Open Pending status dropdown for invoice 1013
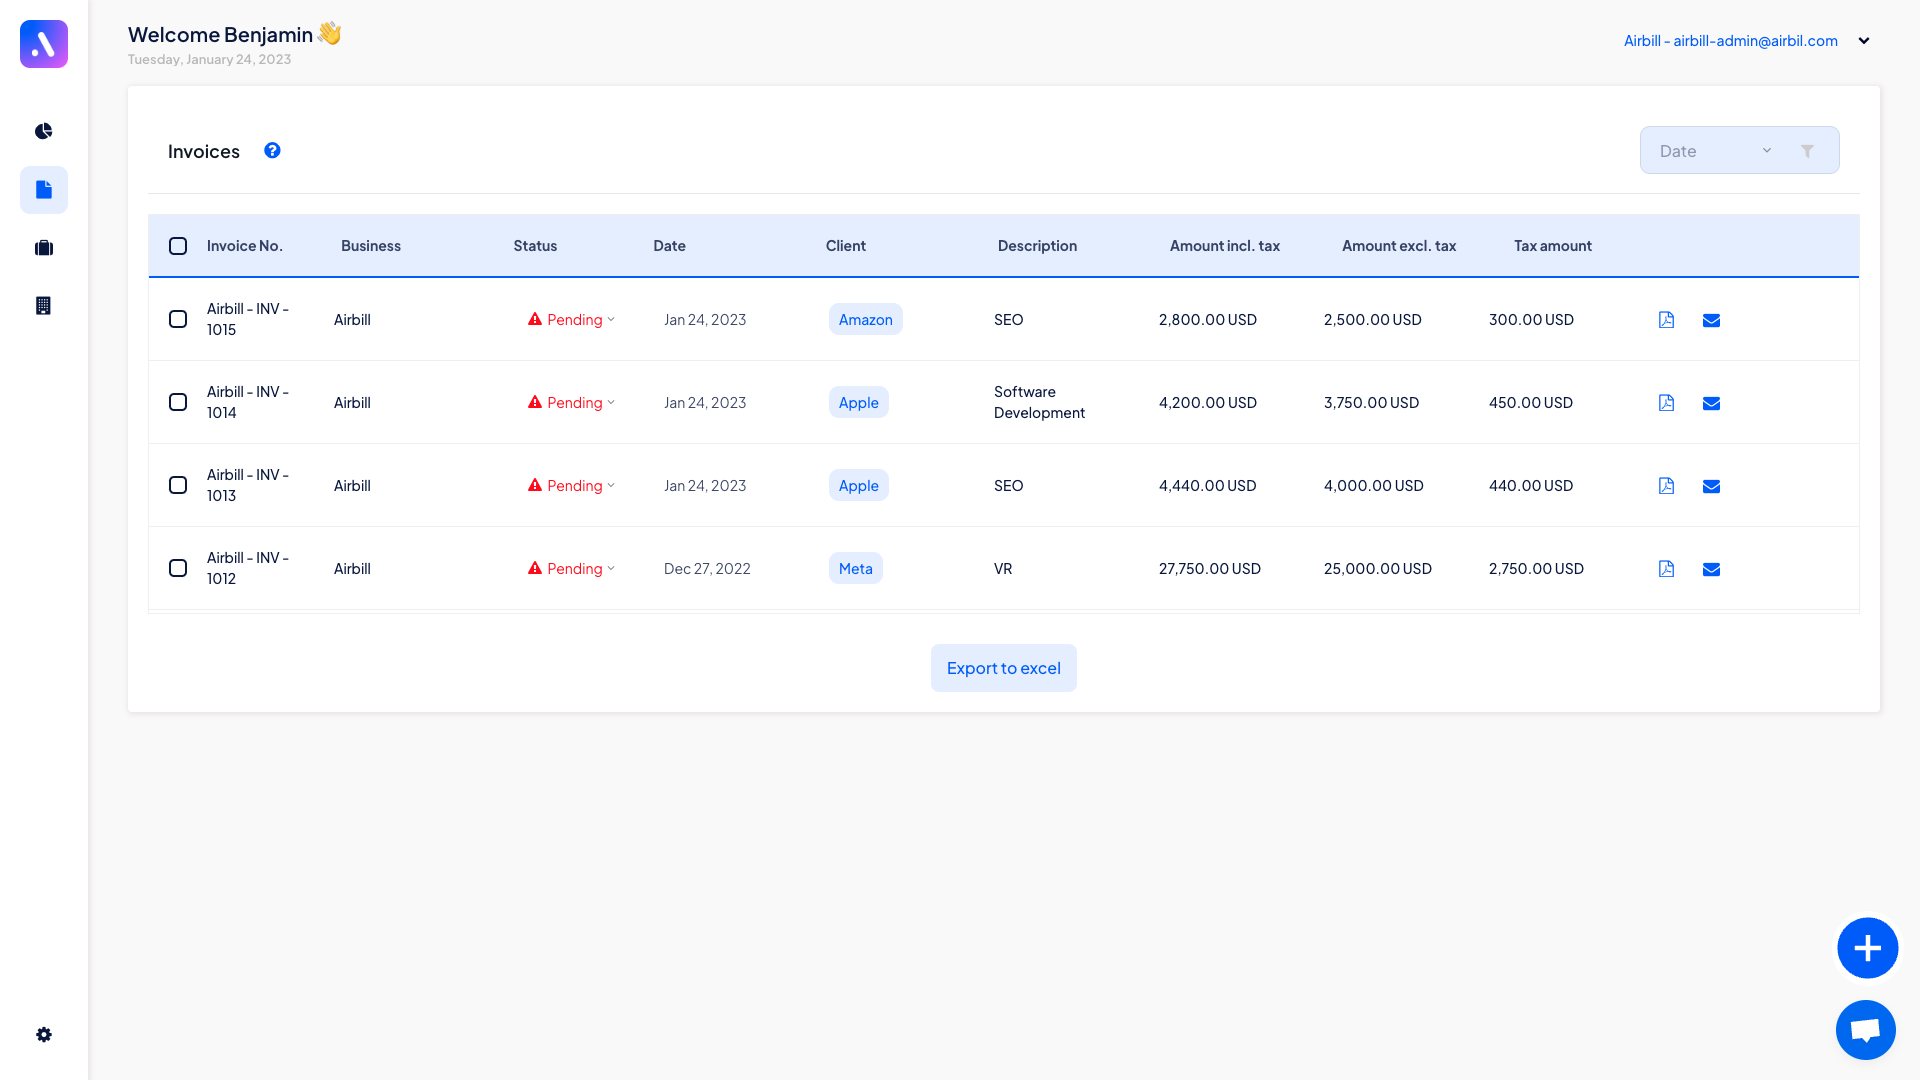Viewport: 1920px width, 1080px height. click(572, 485)
